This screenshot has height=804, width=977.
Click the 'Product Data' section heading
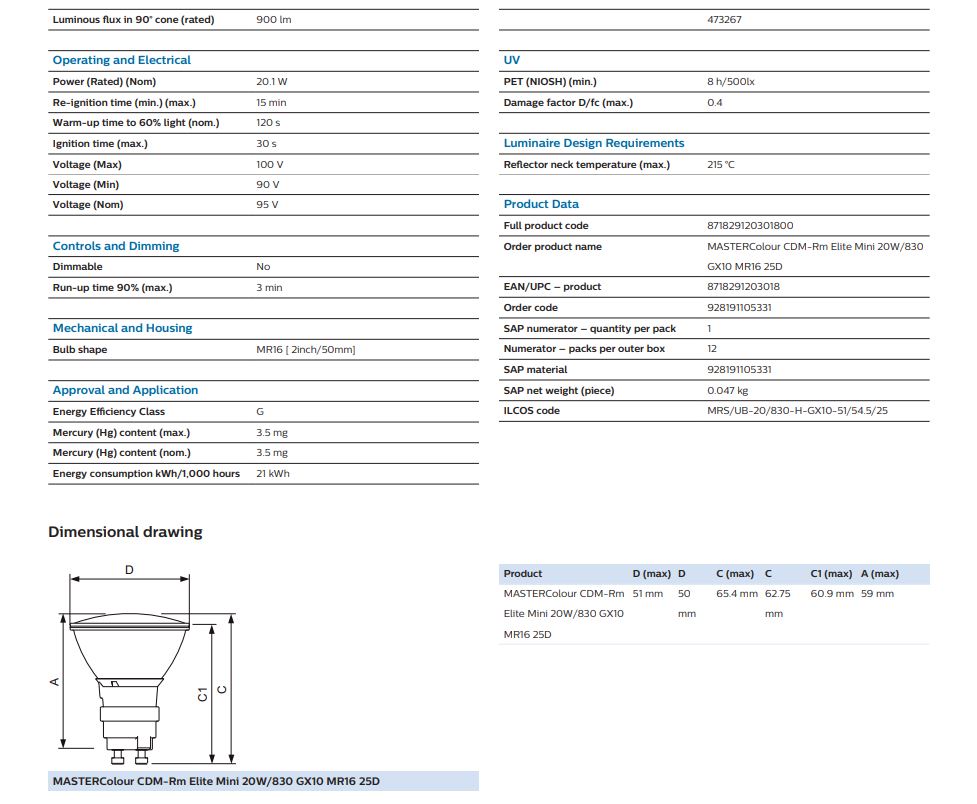(x=541, y=204)
